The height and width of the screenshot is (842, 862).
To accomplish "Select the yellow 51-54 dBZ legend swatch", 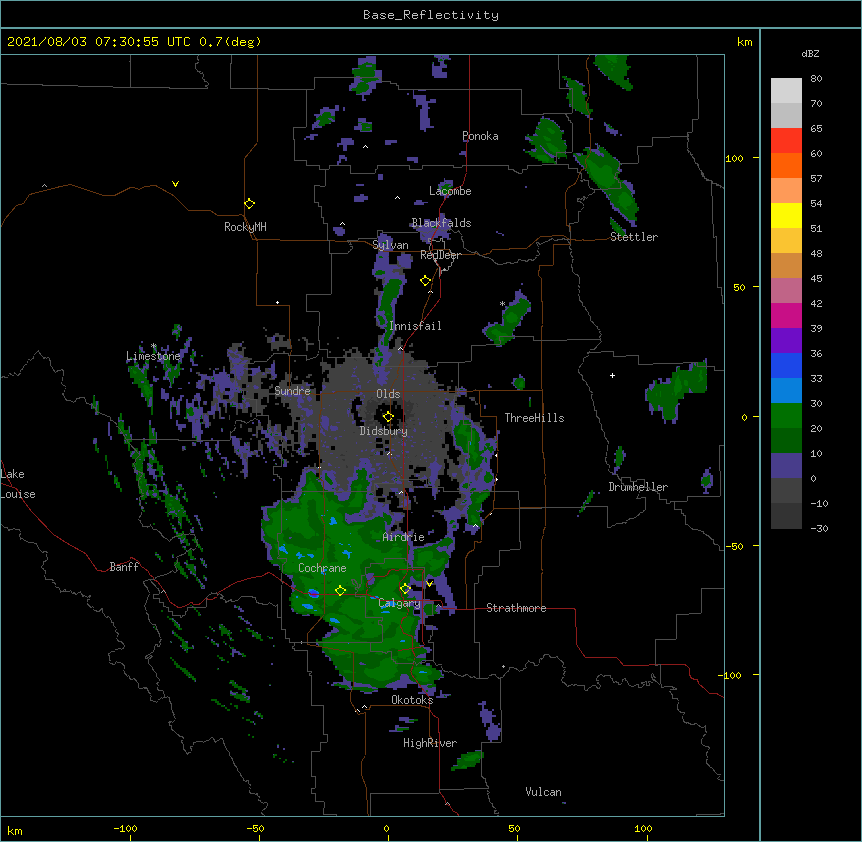I will [x=786, y=215].
